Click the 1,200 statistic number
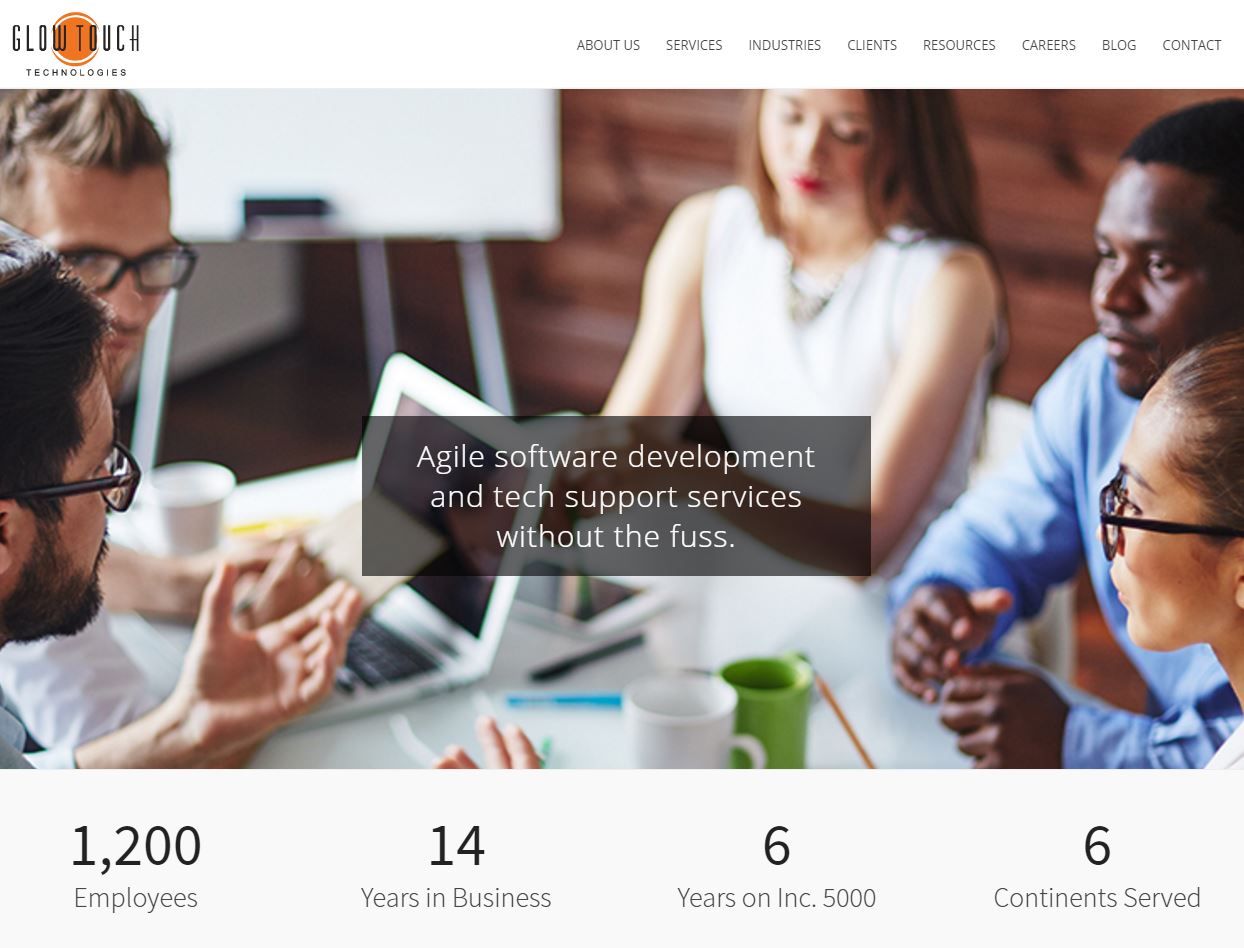This screenshot has width=1244, height=948. (x=136, y=845)
